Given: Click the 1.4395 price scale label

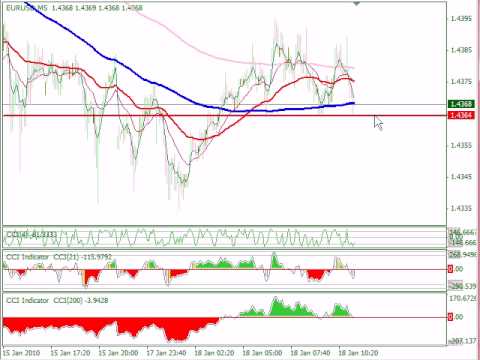Looking at the screenshot, I should 461,19.
